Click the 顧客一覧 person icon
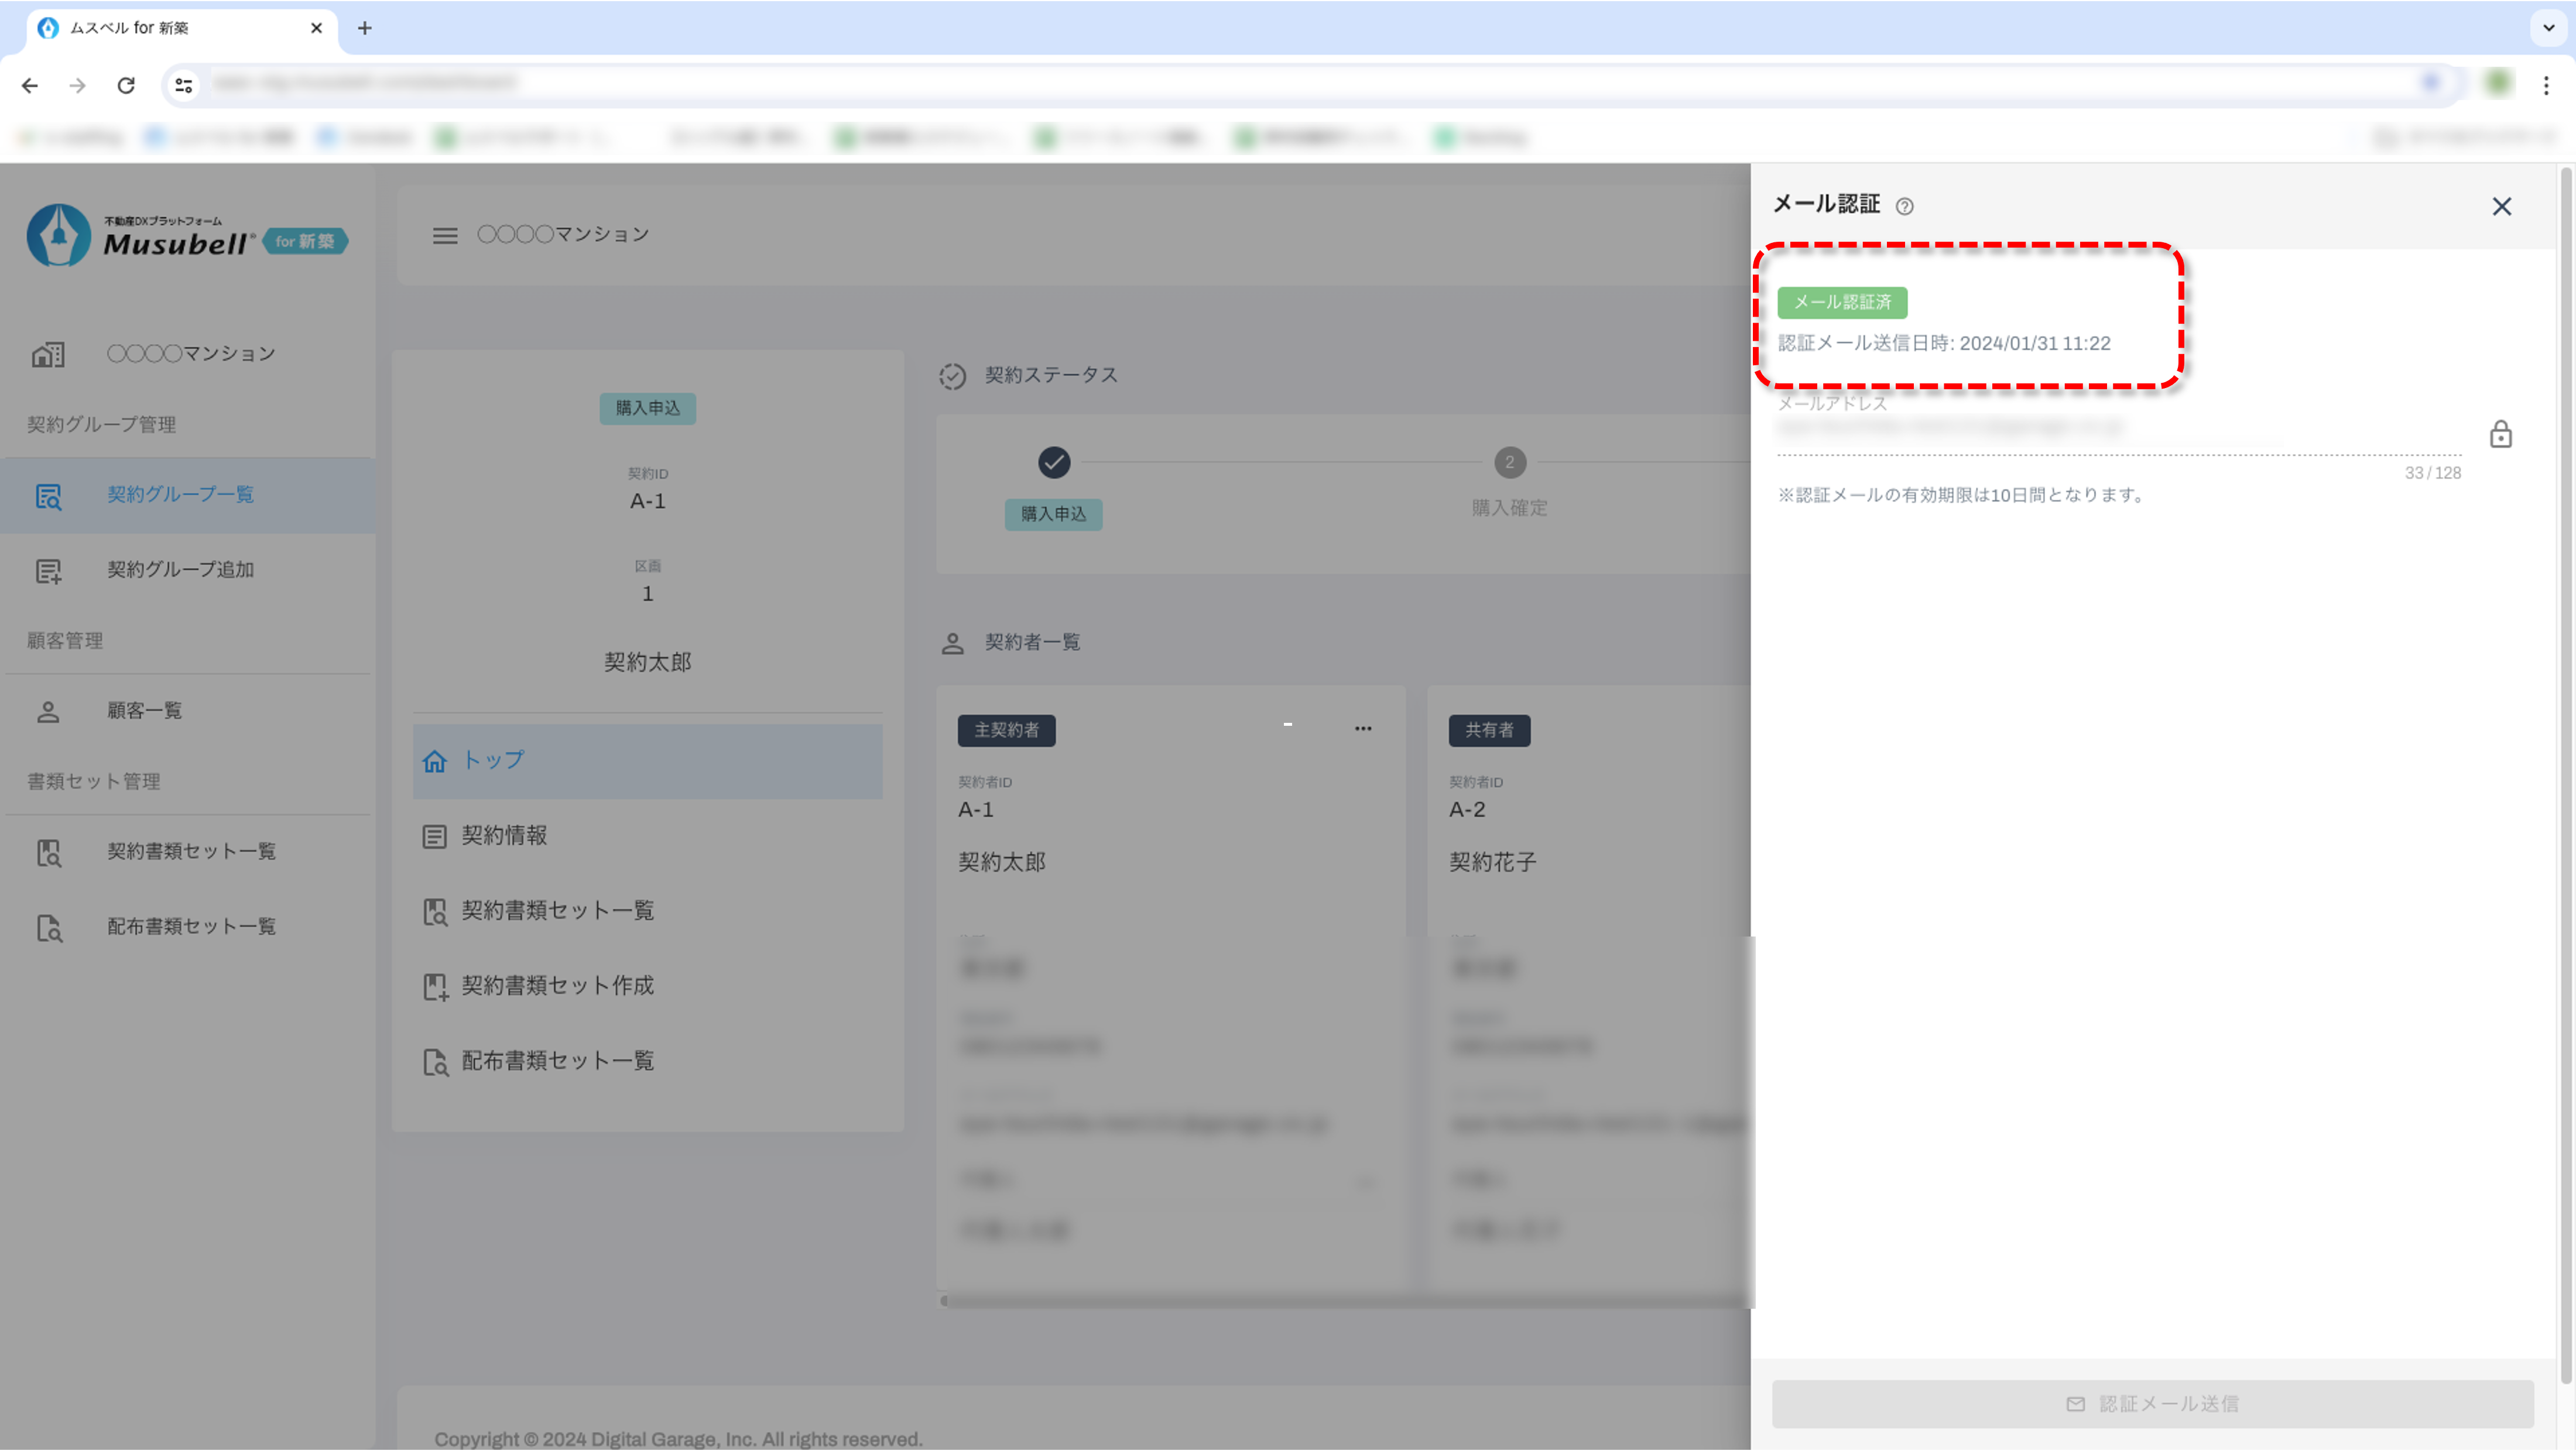 coord(48,711)
